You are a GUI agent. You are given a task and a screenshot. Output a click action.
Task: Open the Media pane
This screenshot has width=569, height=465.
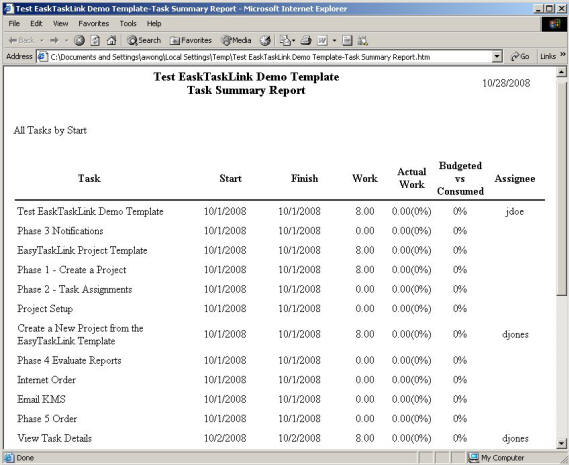tap(237, 40)
